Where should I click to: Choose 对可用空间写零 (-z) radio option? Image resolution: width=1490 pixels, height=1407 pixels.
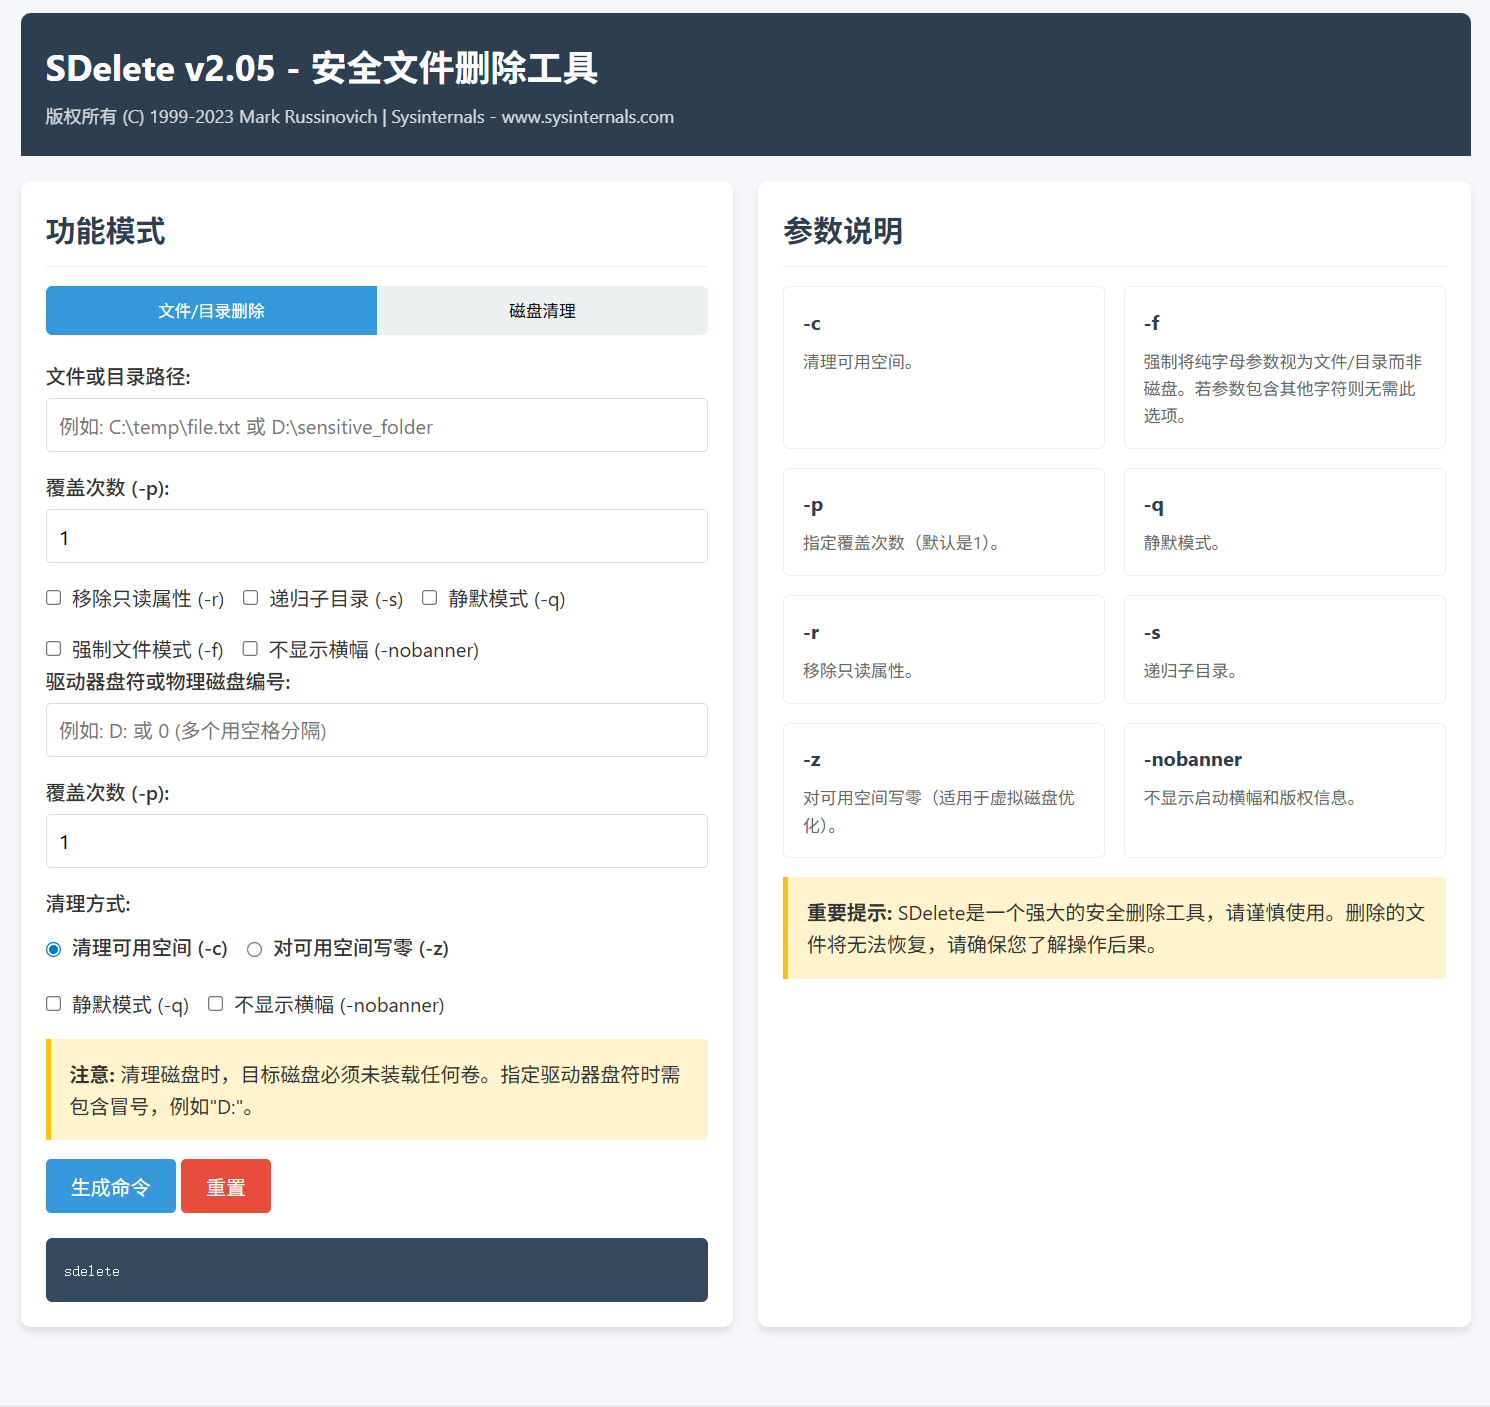coord(255,949)
